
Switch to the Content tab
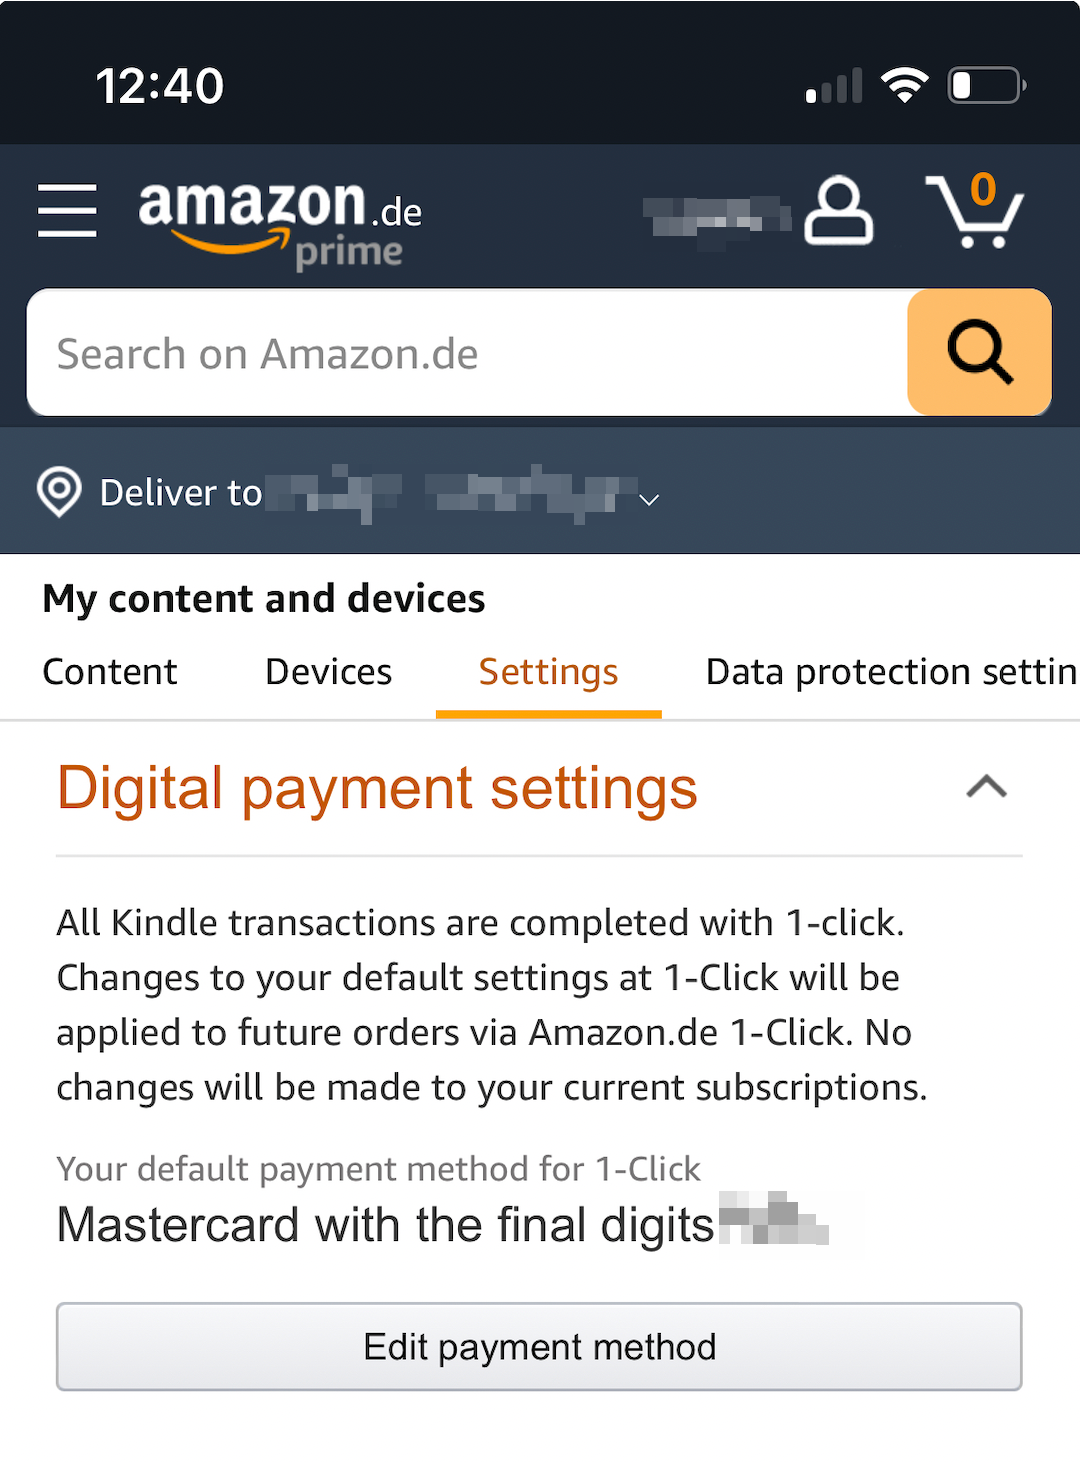point(110,672)
